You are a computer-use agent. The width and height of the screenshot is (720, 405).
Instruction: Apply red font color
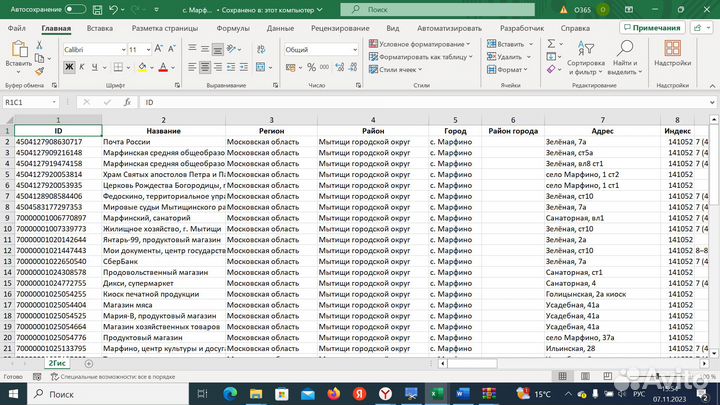click(x=163, y=67)
